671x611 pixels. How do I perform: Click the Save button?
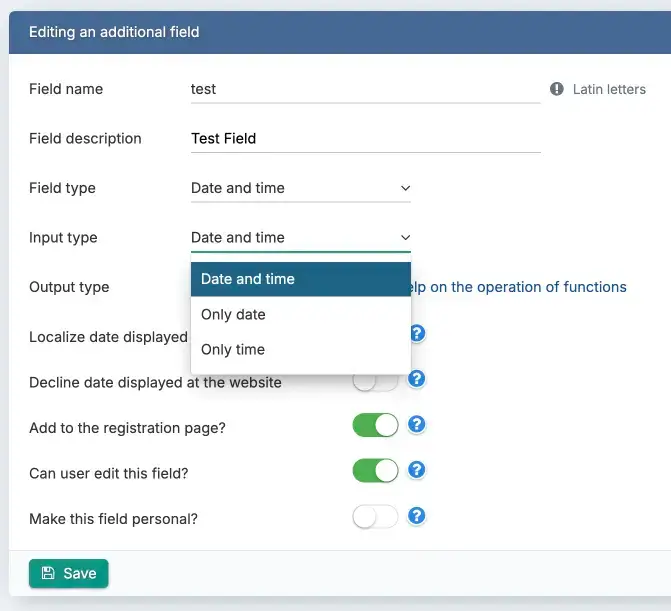point(69,573)
